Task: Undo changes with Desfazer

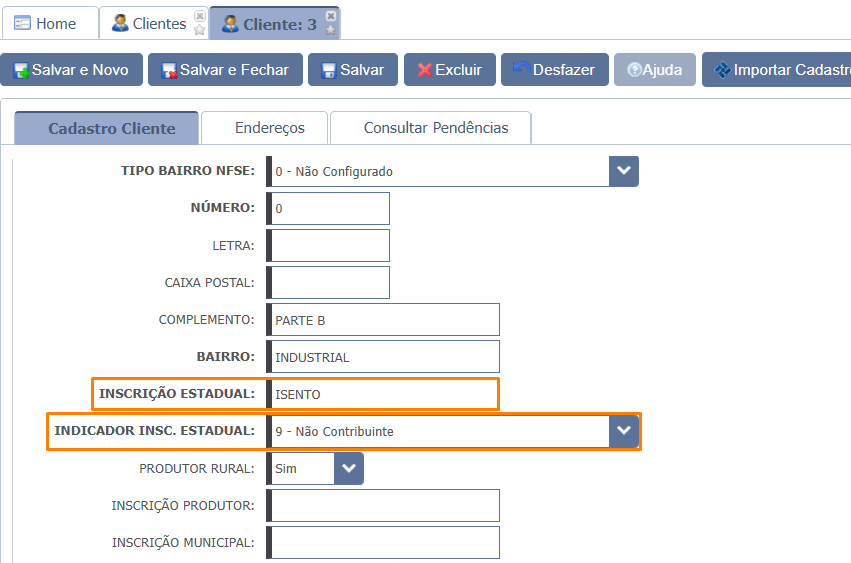Action: 554,70
